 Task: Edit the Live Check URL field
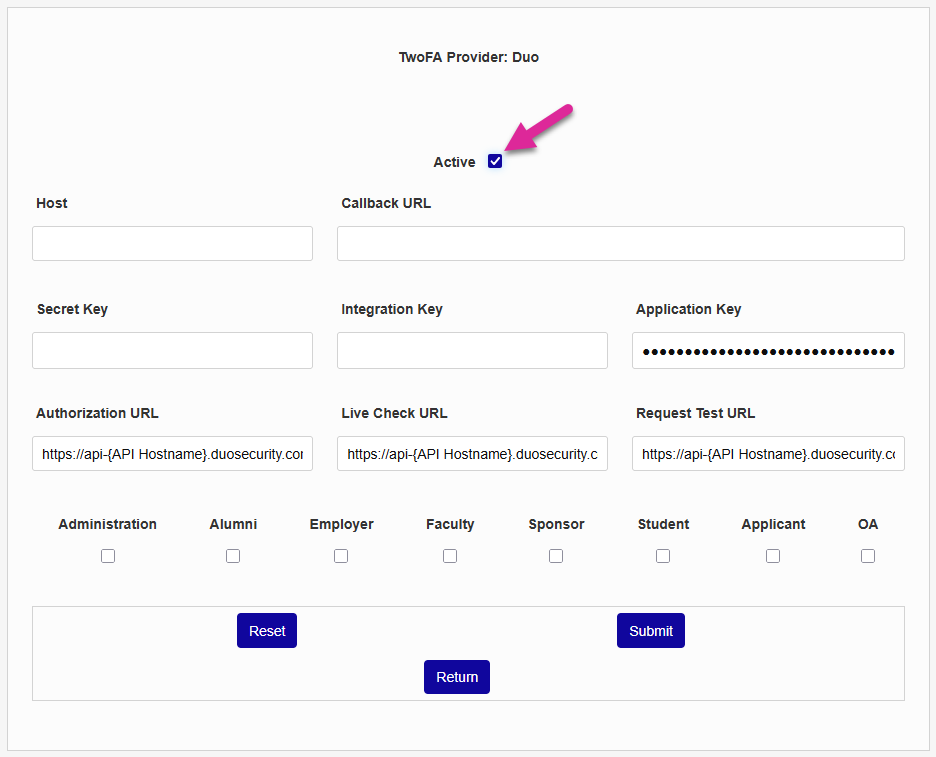tap(472, 454)
